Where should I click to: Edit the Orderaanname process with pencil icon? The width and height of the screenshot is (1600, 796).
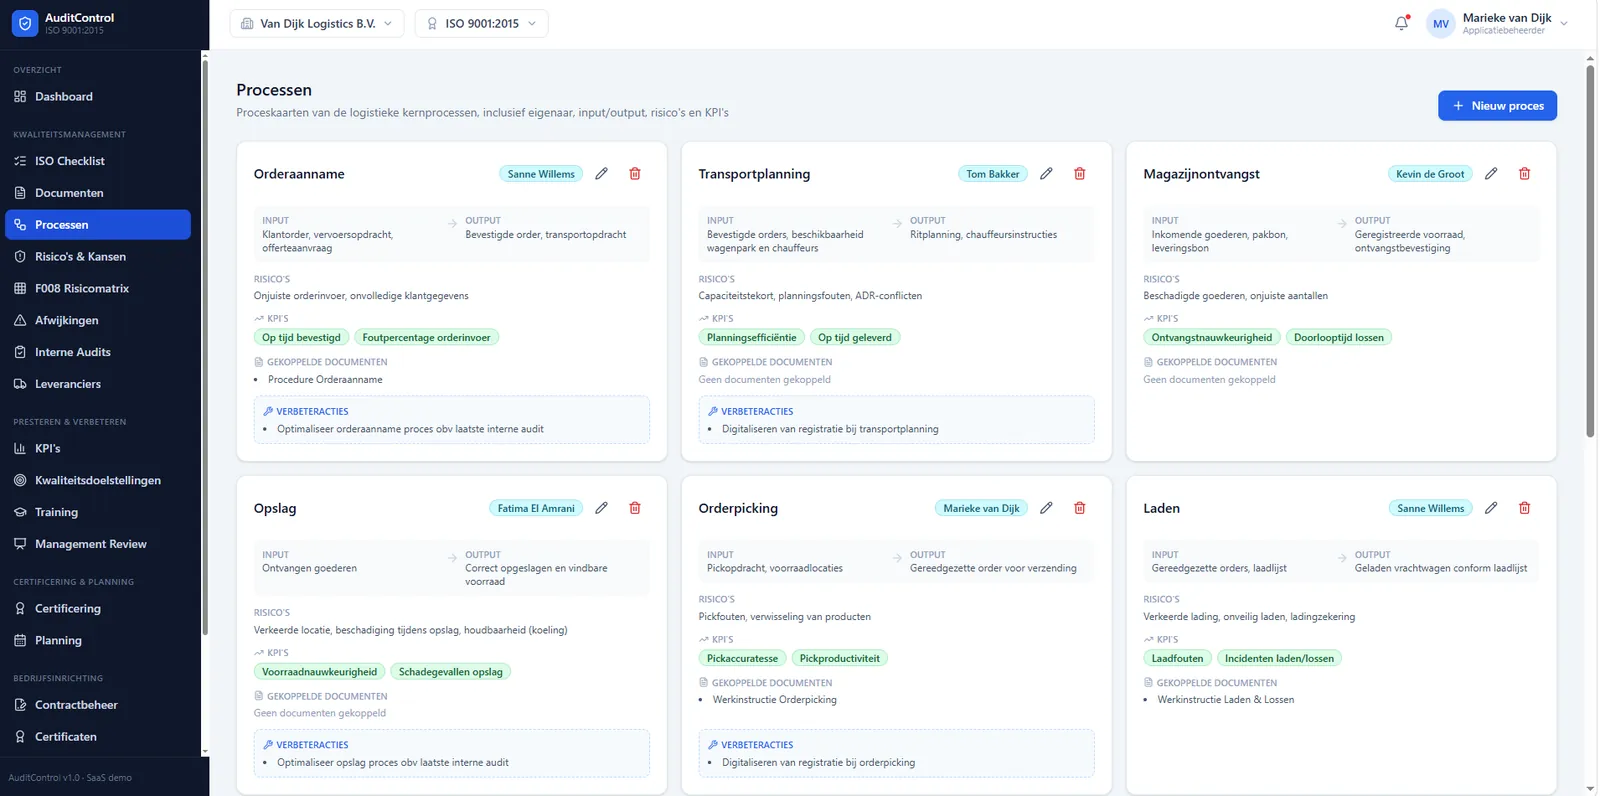tap(601, 174)
